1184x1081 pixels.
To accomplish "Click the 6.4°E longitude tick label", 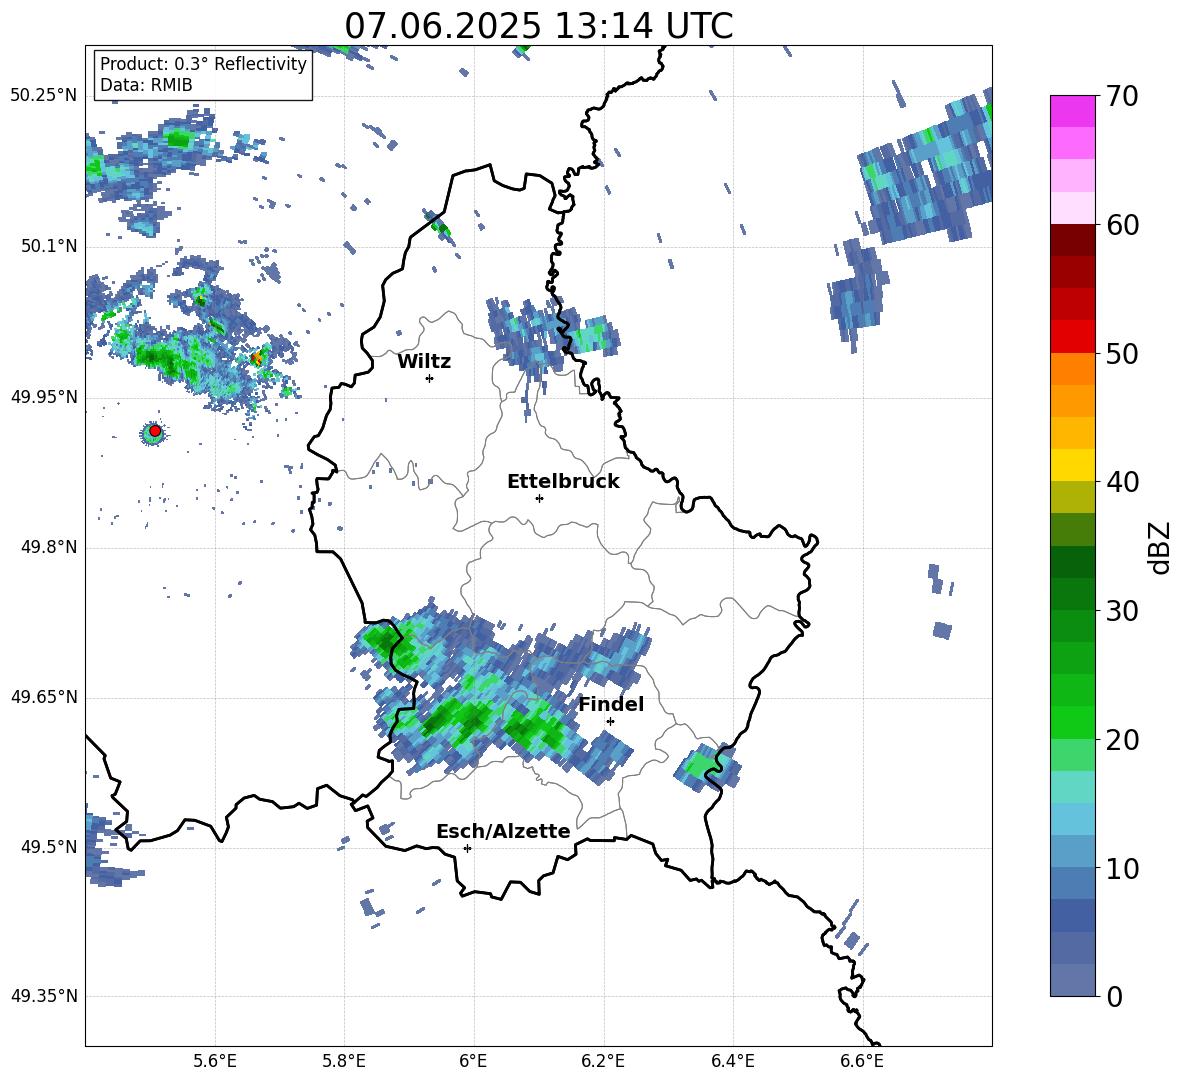I will [x=732, y=1061].
